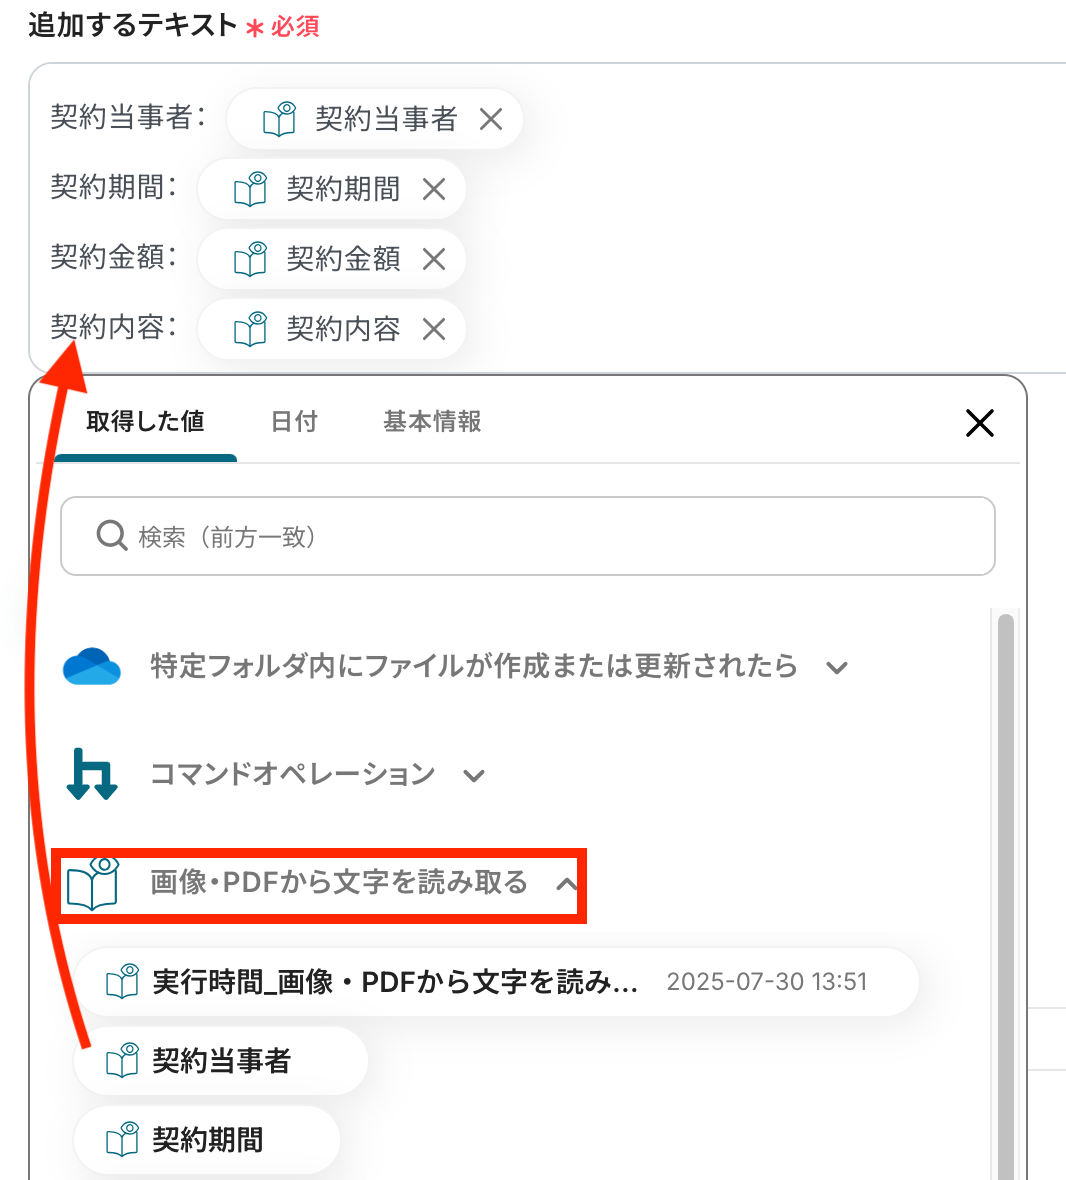Viewport: 1066px width, 1180px height.
Task: Click the OneDrive cloud icon
Action: tap(92, 666)
